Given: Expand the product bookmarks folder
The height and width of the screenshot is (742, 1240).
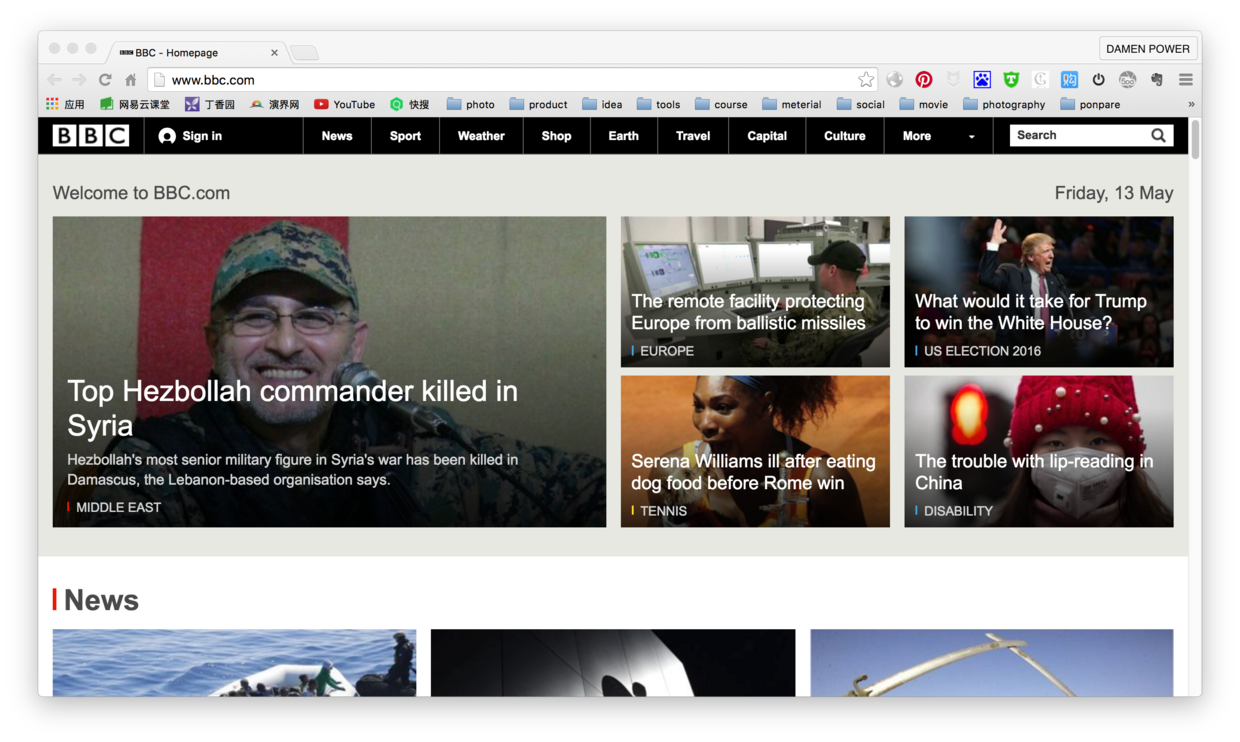Looking at the screenshot, I should click(538, 104).
